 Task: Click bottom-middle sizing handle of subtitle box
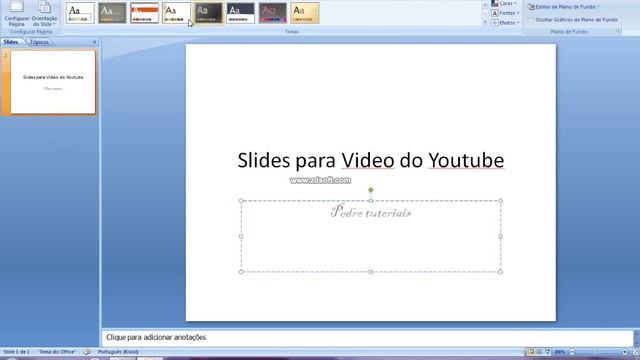pyautogui.click(x=371, y=272)
